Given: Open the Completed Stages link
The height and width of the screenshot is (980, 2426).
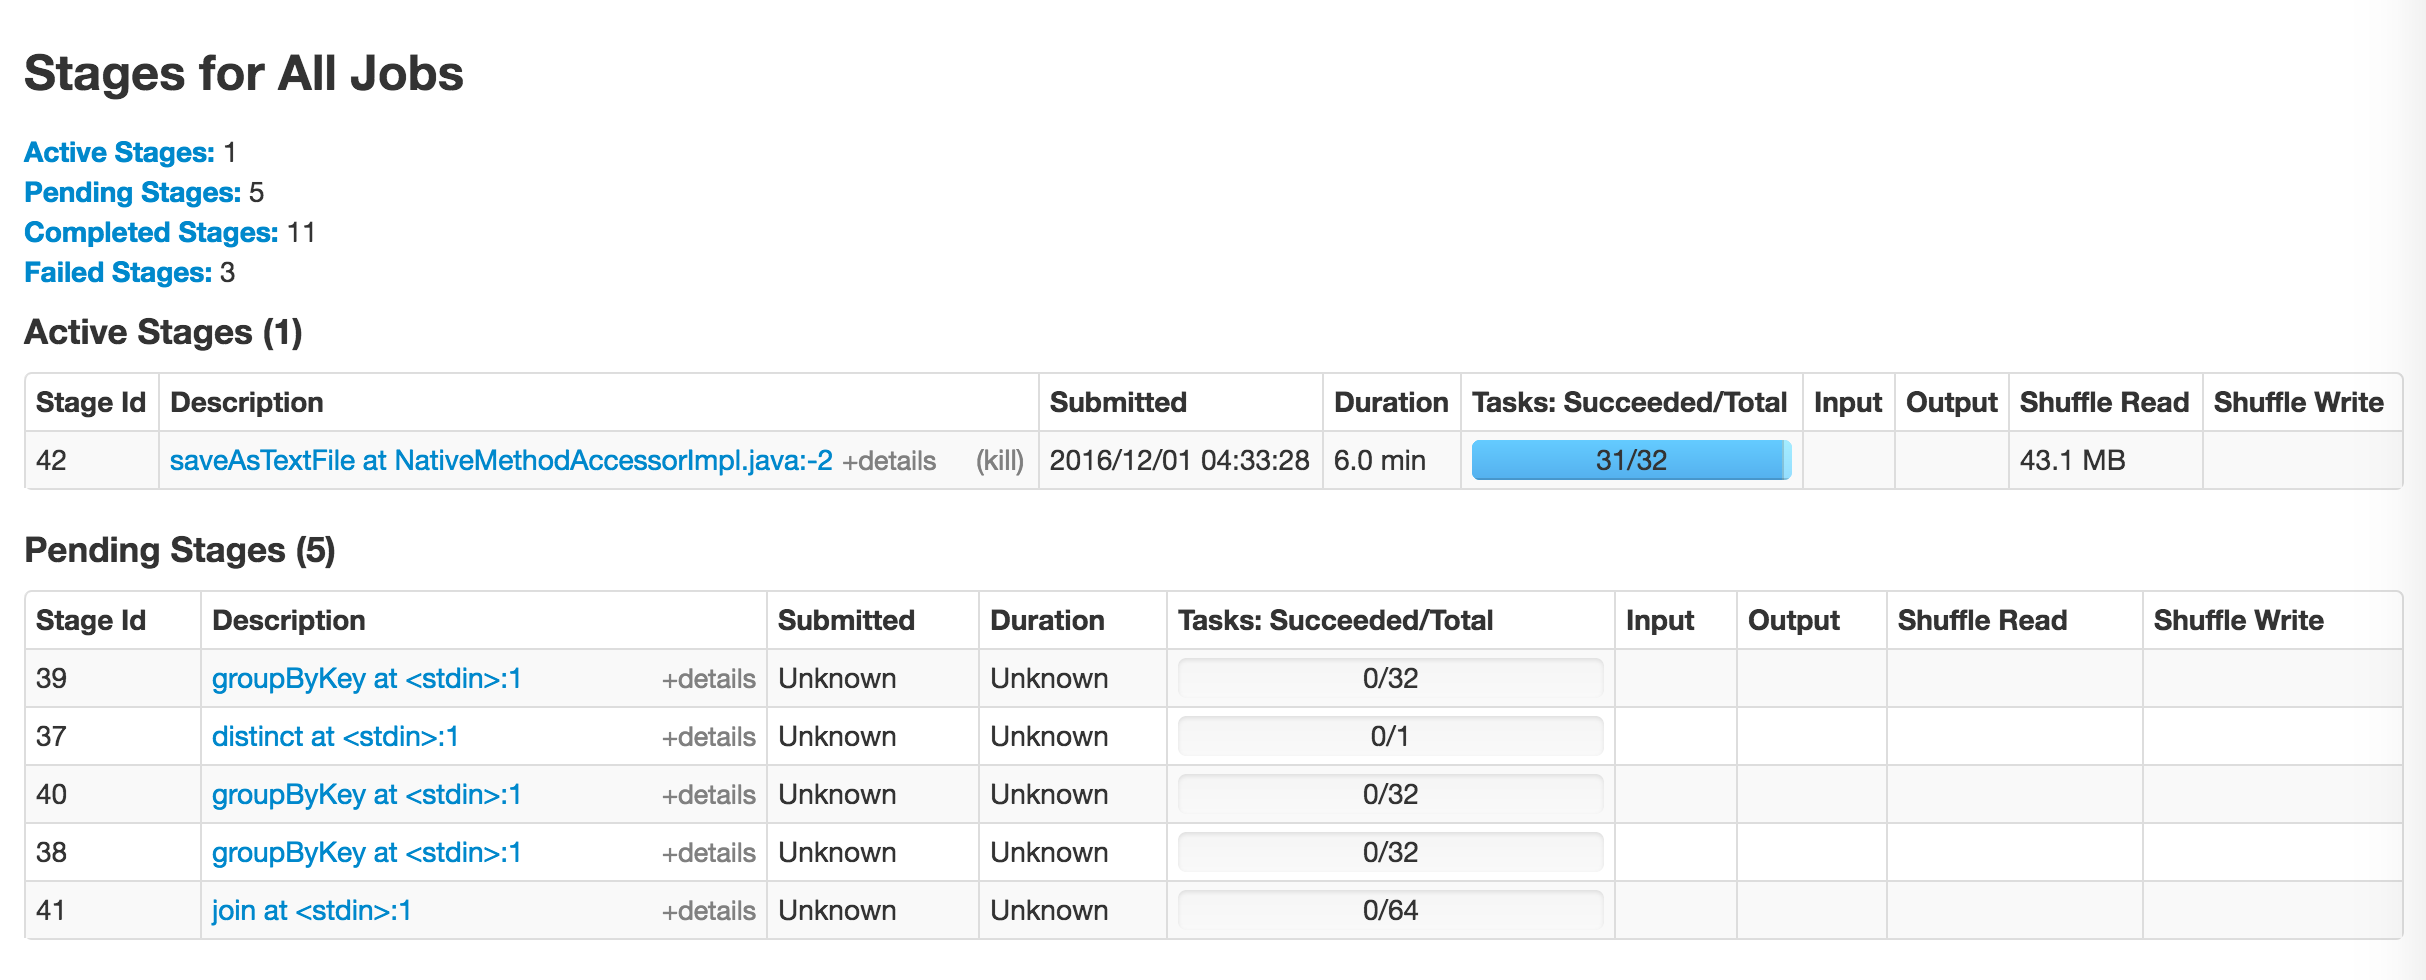Looking at the screenshot, I should pyautogui.click(x=151, y=232).
